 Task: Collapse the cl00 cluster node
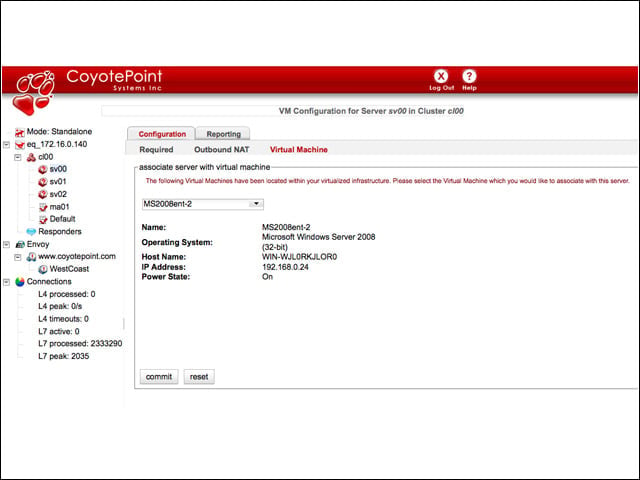[18, 157]
